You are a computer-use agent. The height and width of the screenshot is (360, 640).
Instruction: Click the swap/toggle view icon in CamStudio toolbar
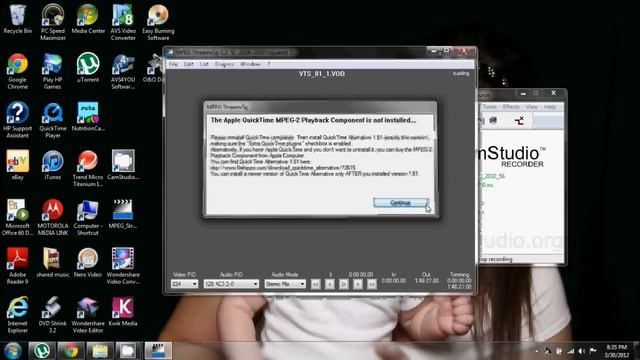point(519,120)
